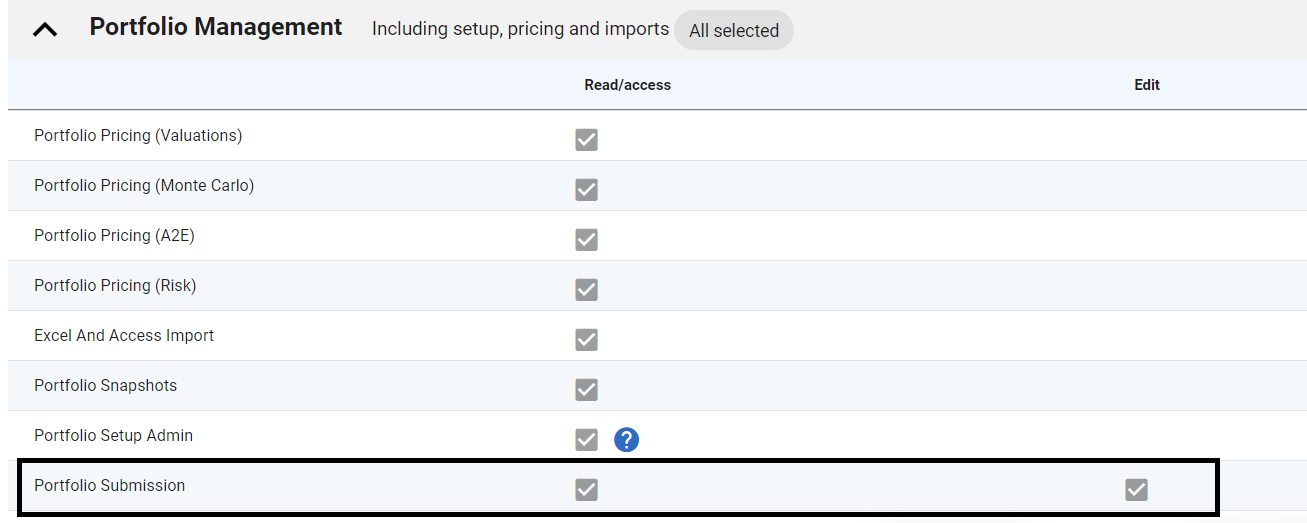Uncheck Portfolio Pricing (Risk) read/access
This screenshot has height=523, width=1307.
587,290
